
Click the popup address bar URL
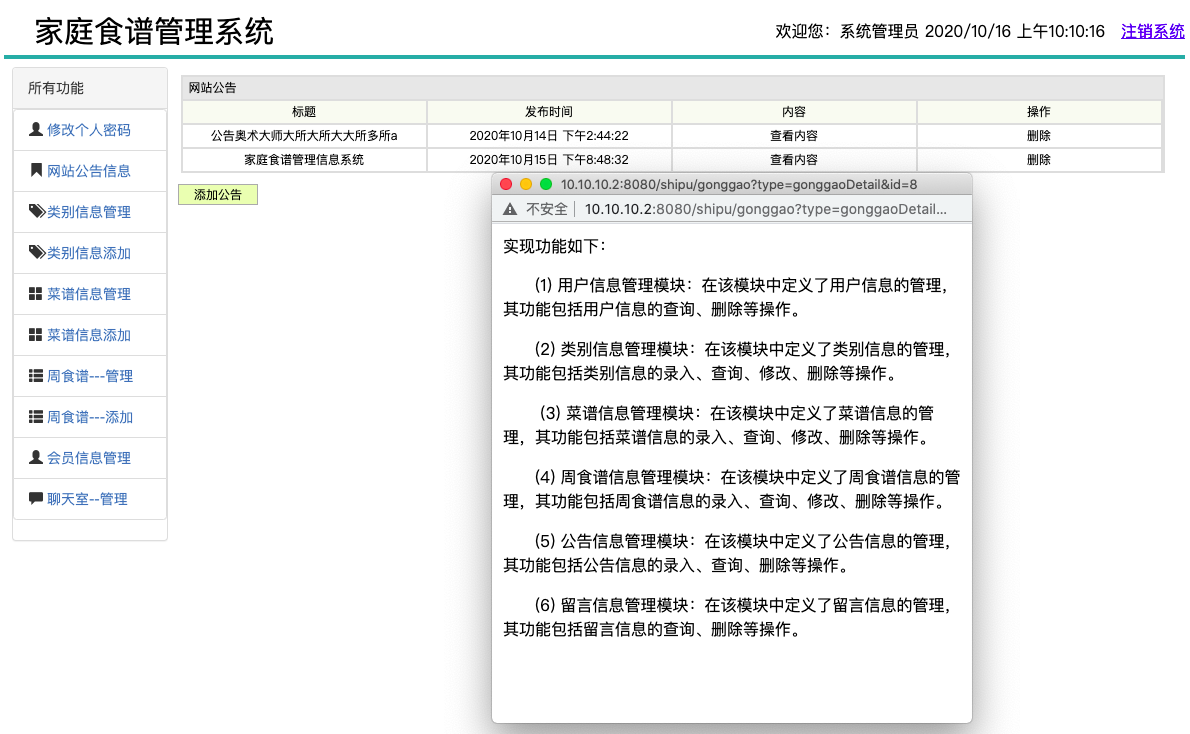765,209
